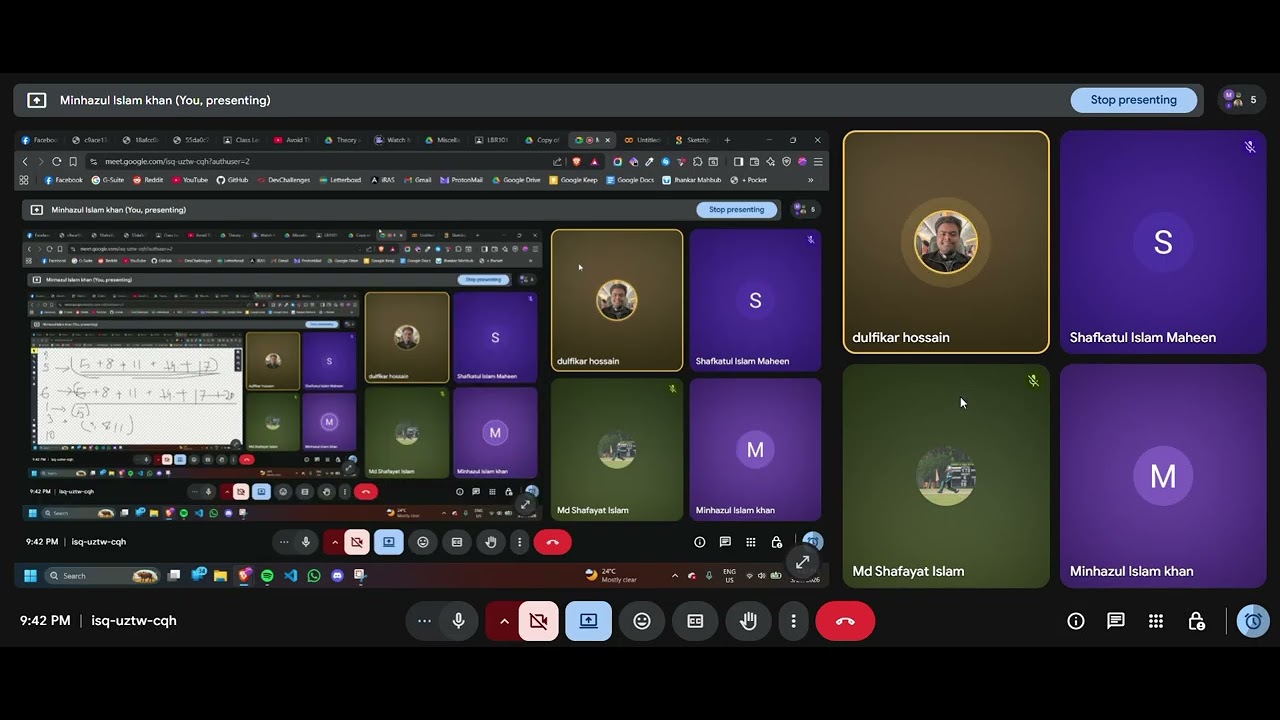Open audio settings dots in outermost Meet toolbar

click(x=424, y=621)
